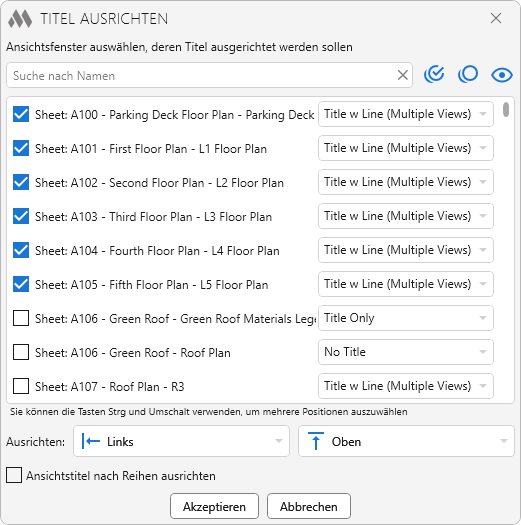521x525 pixels.
Task: Click the viewport list scrollbar thumb
Action: point(506,110)
